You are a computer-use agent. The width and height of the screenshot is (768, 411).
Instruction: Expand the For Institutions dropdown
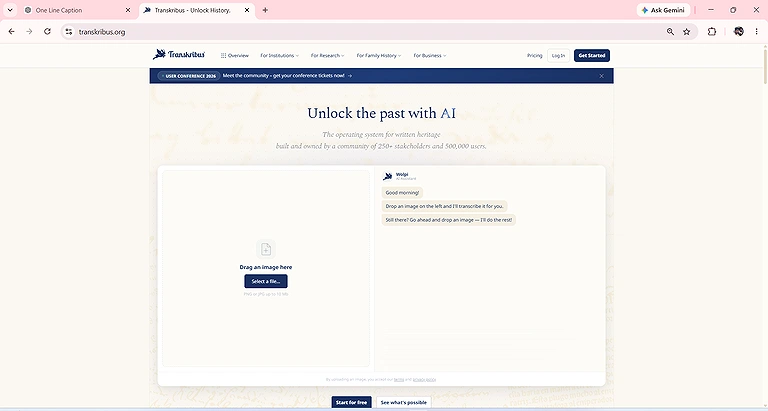pyautogui.click(x=279, y=55)
